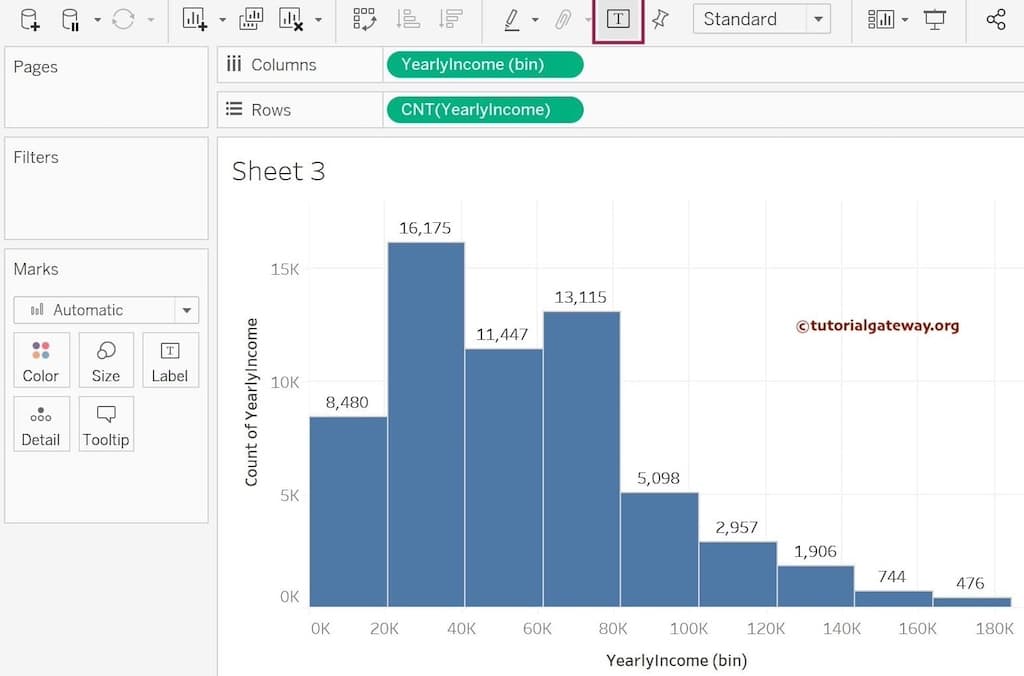Toggle Presentation Mode icon

935,19
